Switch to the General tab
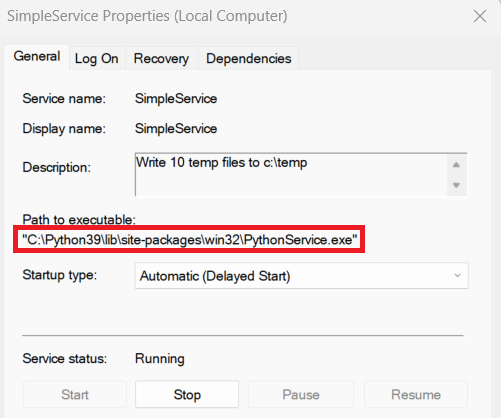Image resolution: width=501 pixels, height=418 pixels. [x=37, y=56]
